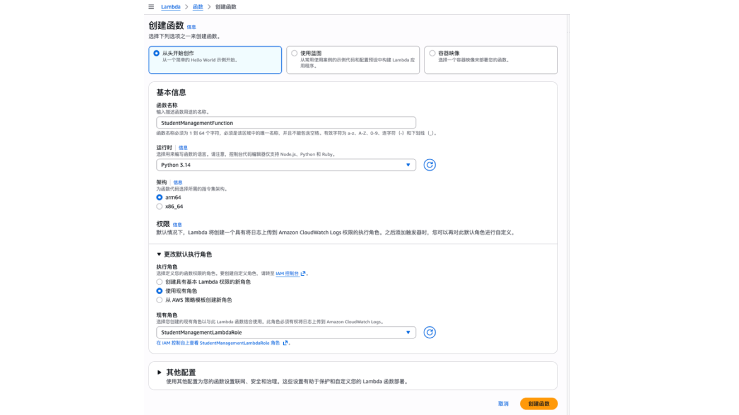Go to Lambda in the breadcrumb
Screen dimensions: 739x415
tap(171, 6)
